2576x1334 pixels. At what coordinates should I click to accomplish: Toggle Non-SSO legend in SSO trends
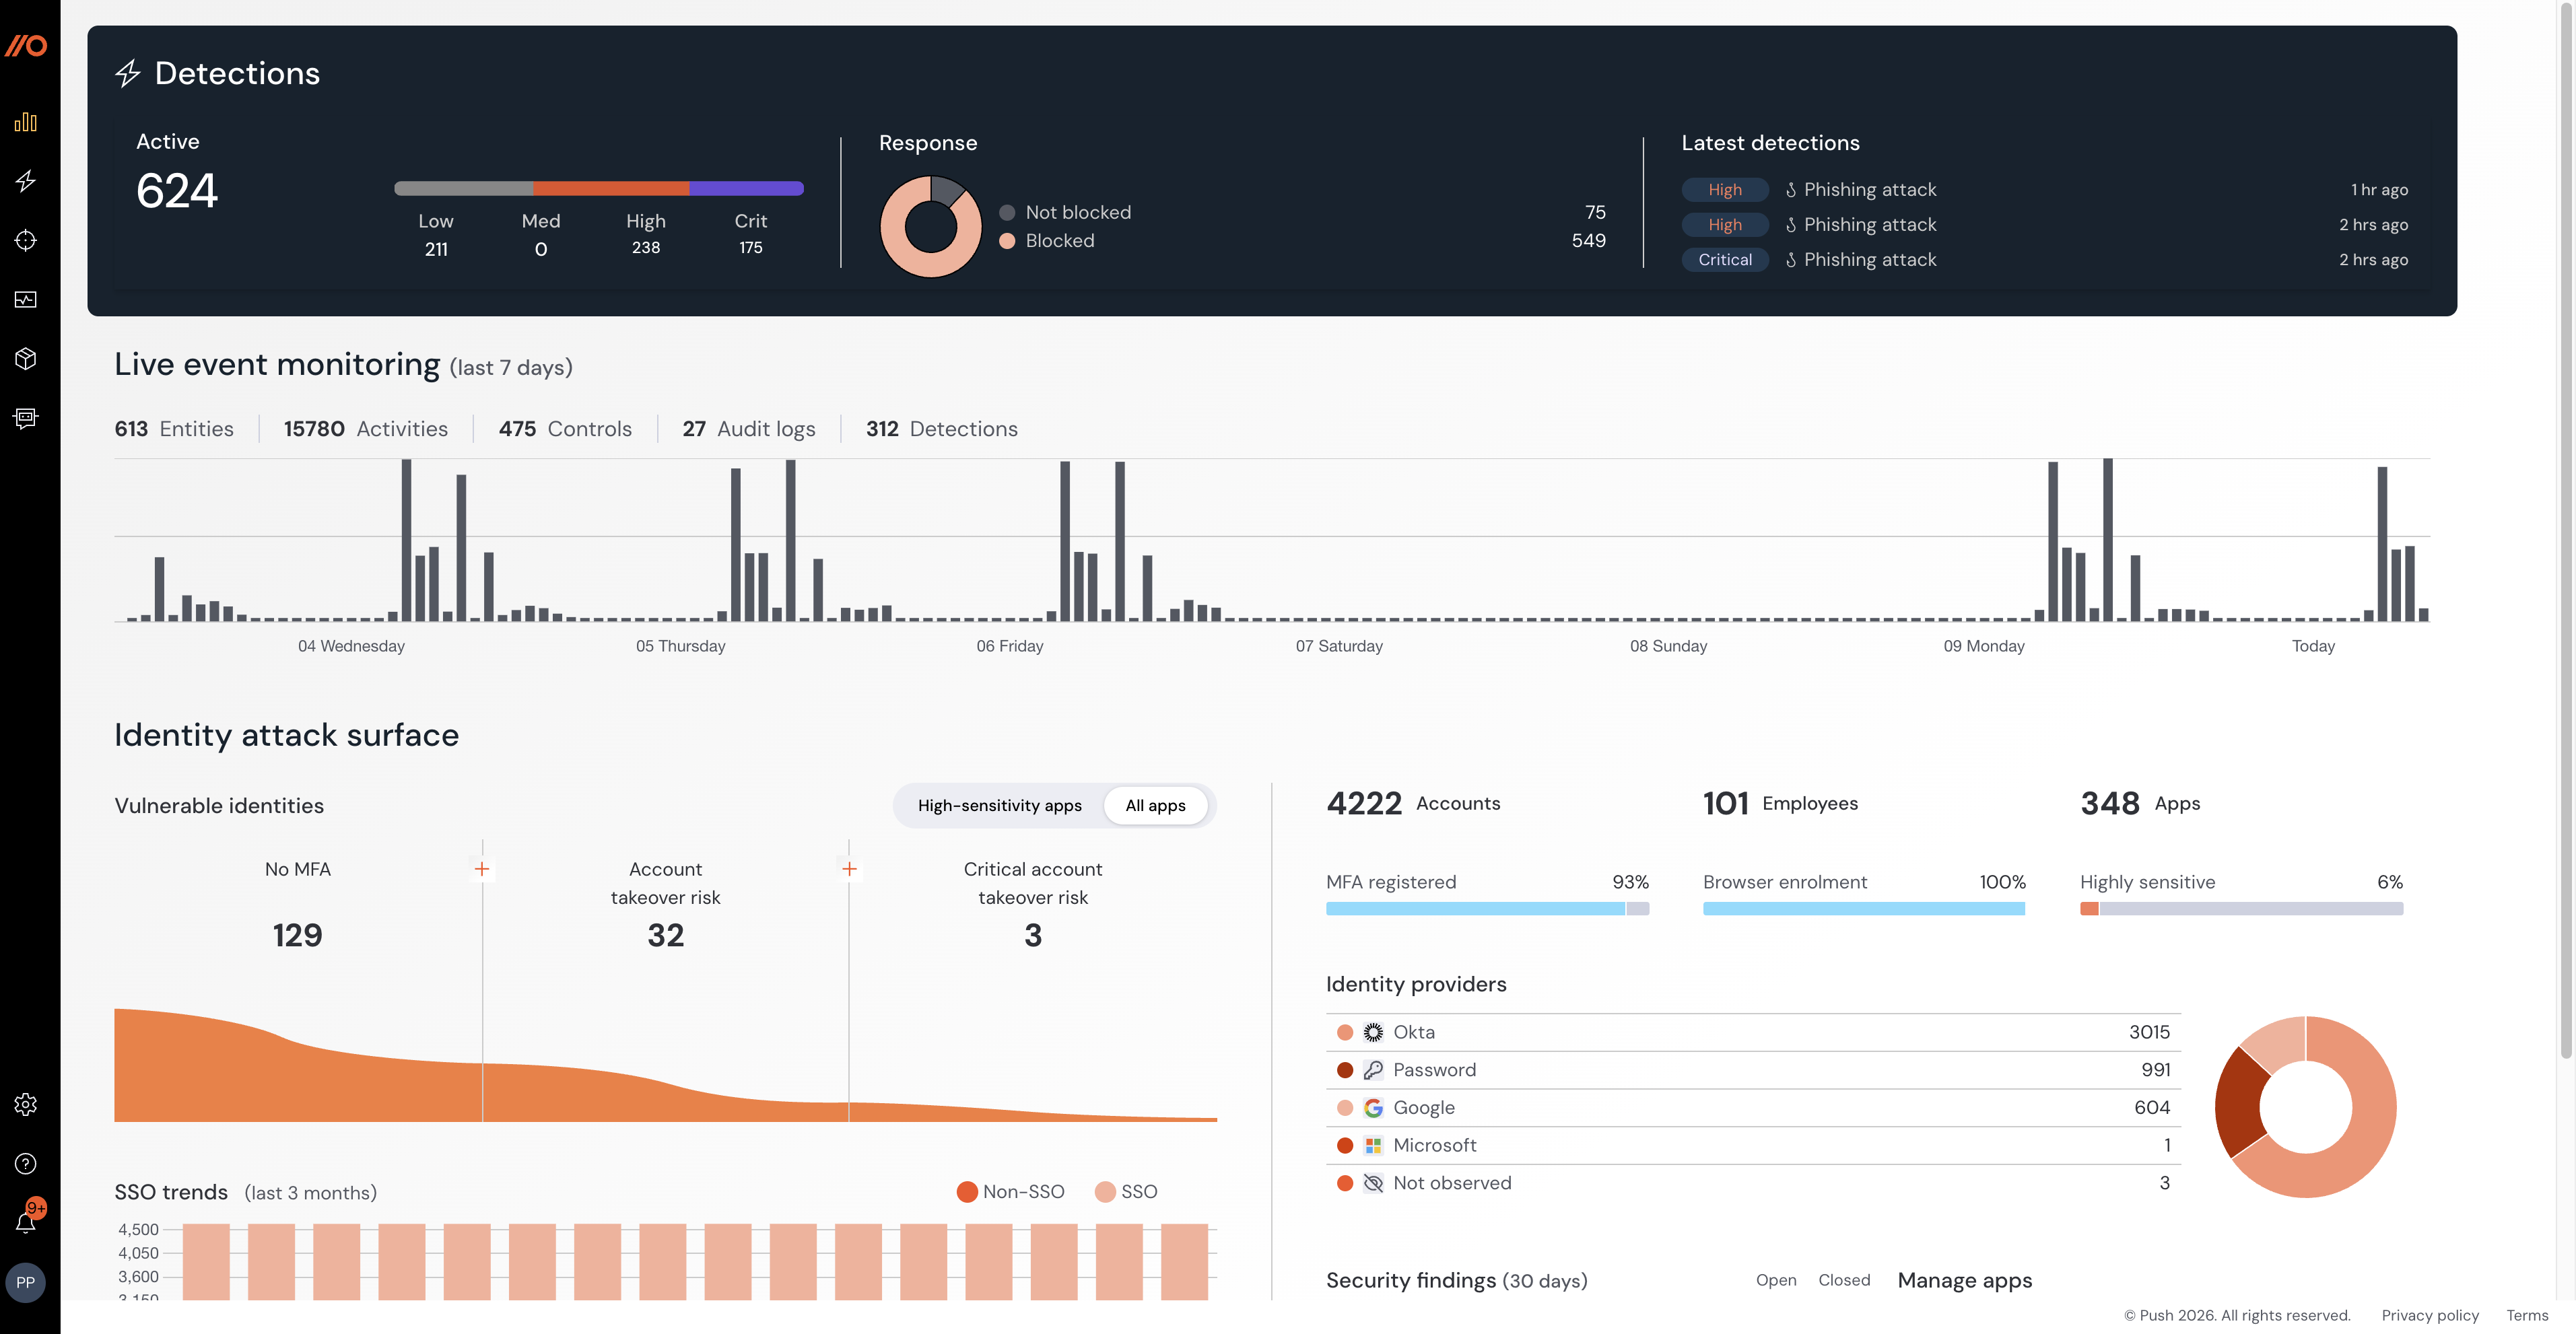point(1010,1191)
